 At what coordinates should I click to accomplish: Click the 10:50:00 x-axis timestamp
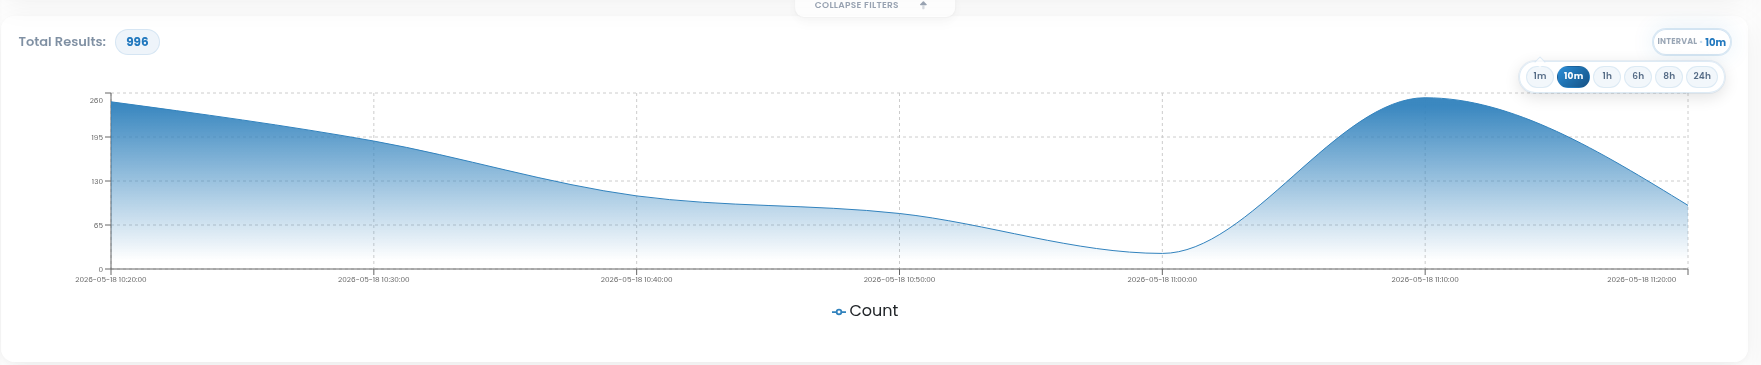(x=899, y=280)
